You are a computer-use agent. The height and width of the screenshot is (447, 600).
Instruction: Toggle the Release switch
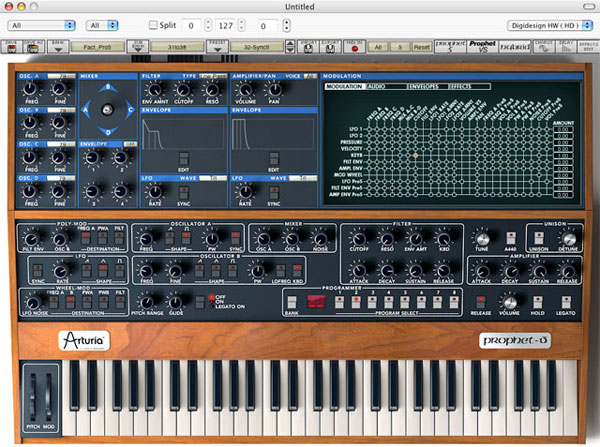pyautogui.click(x=481, y=302)
